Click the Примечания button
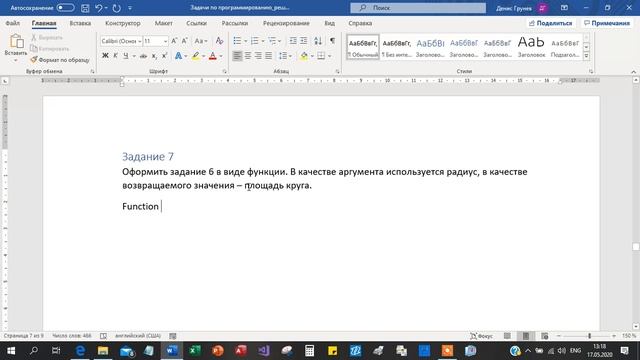This screenshot has height=360, width=640. point(607,23)
